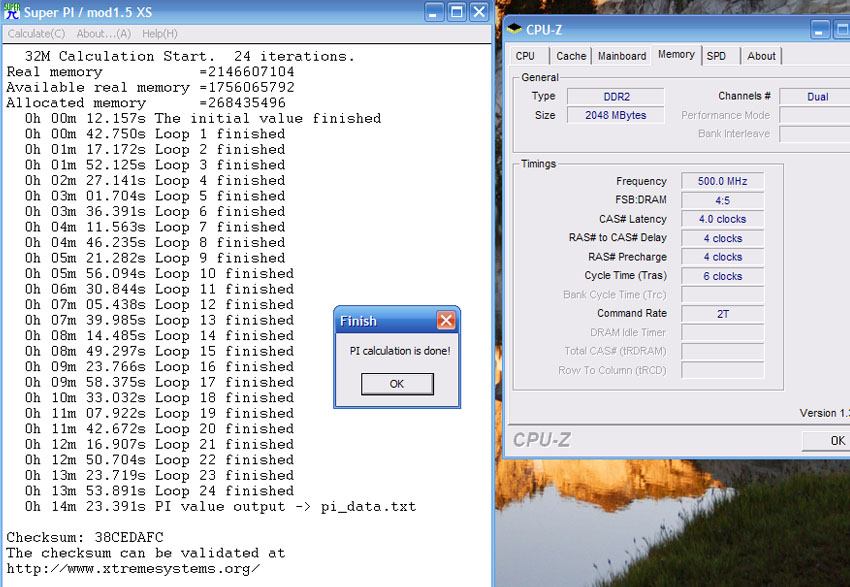Viewport: 850px width, 587px height.
Task: Switch to the SPD tab
Action: [x=716, y=56]
